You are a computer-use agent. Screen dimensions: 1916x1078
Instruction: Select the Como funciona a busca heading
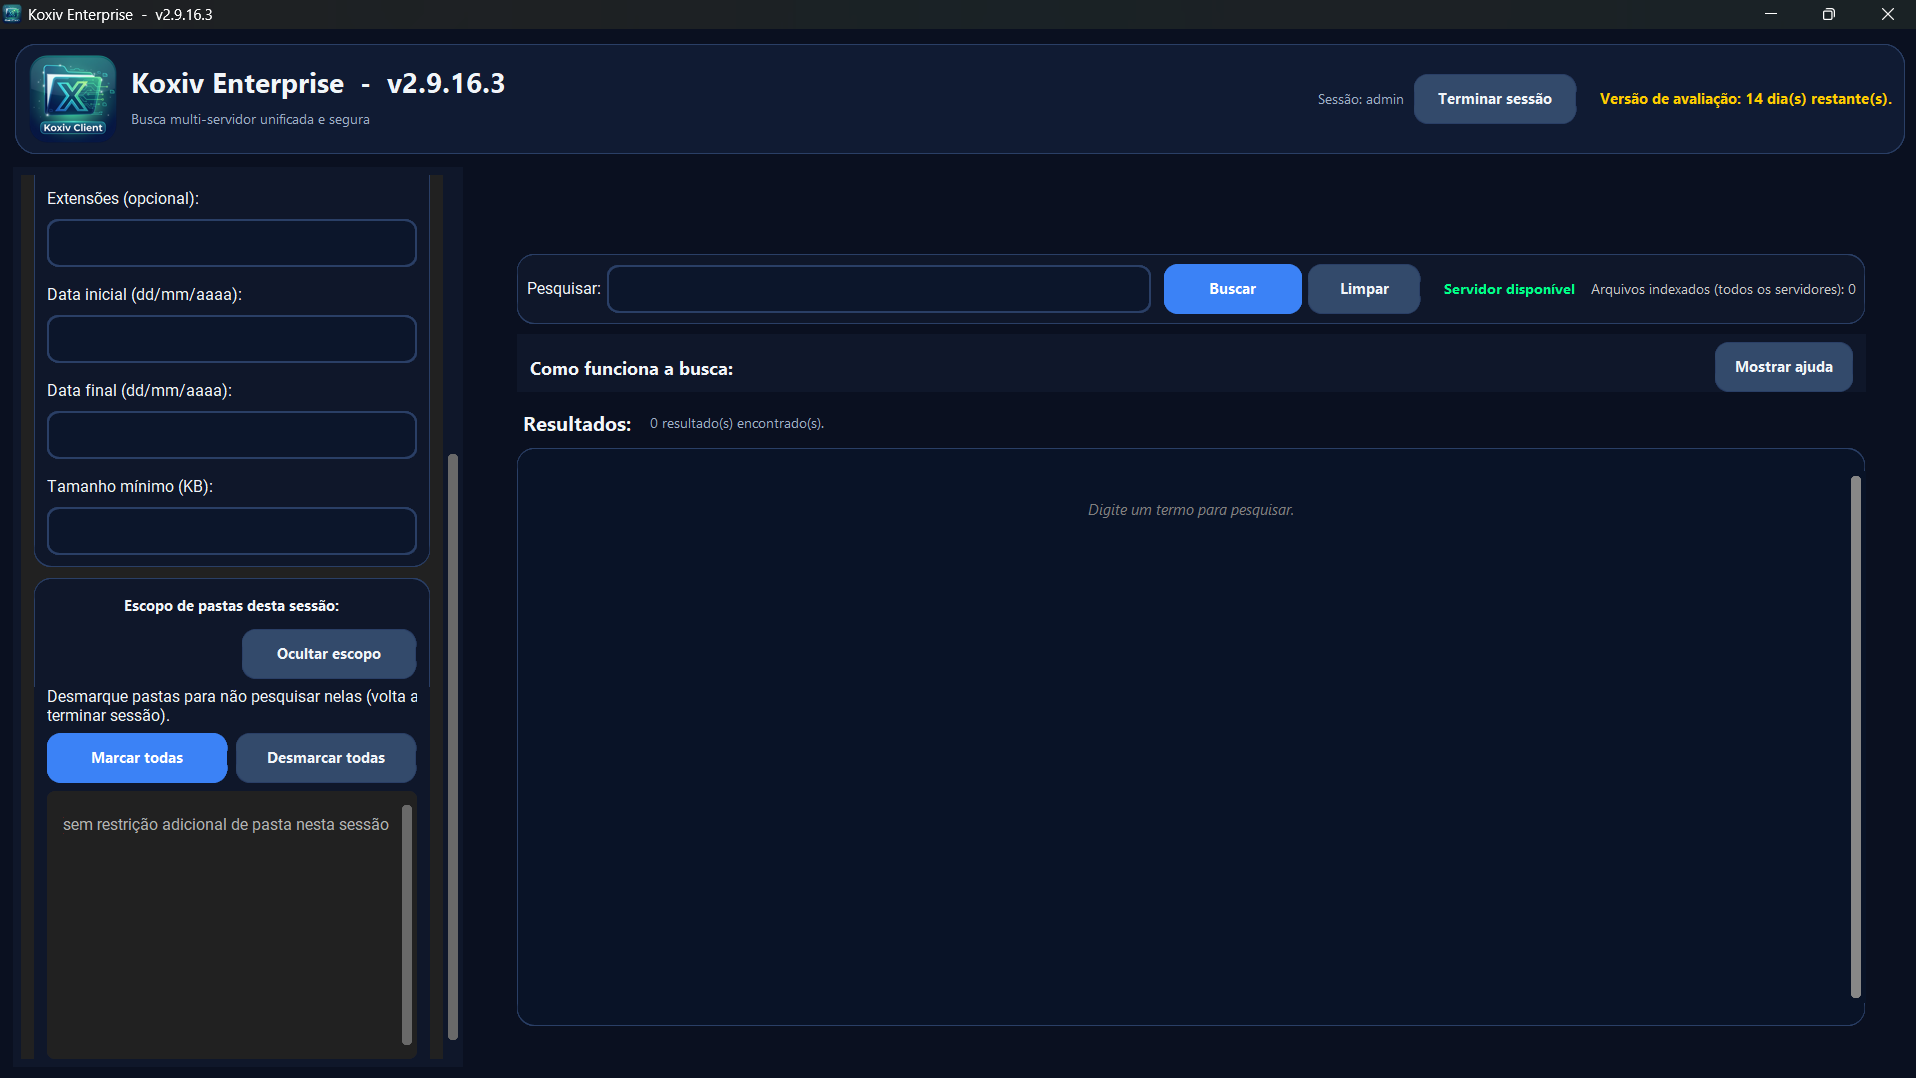point(631,368)
